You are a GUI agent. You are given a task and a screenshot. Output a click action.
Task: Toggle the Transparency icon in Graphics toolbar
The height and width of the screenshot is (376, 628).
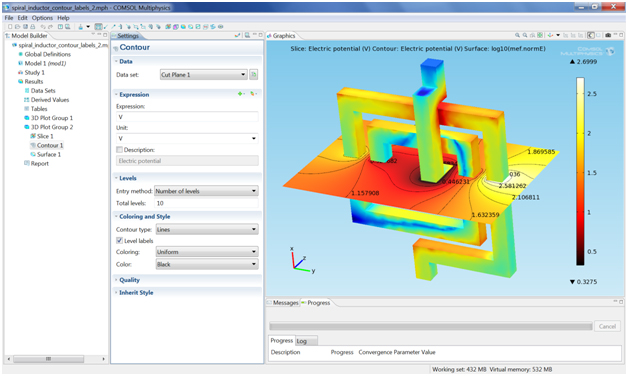tap(598, 35)
